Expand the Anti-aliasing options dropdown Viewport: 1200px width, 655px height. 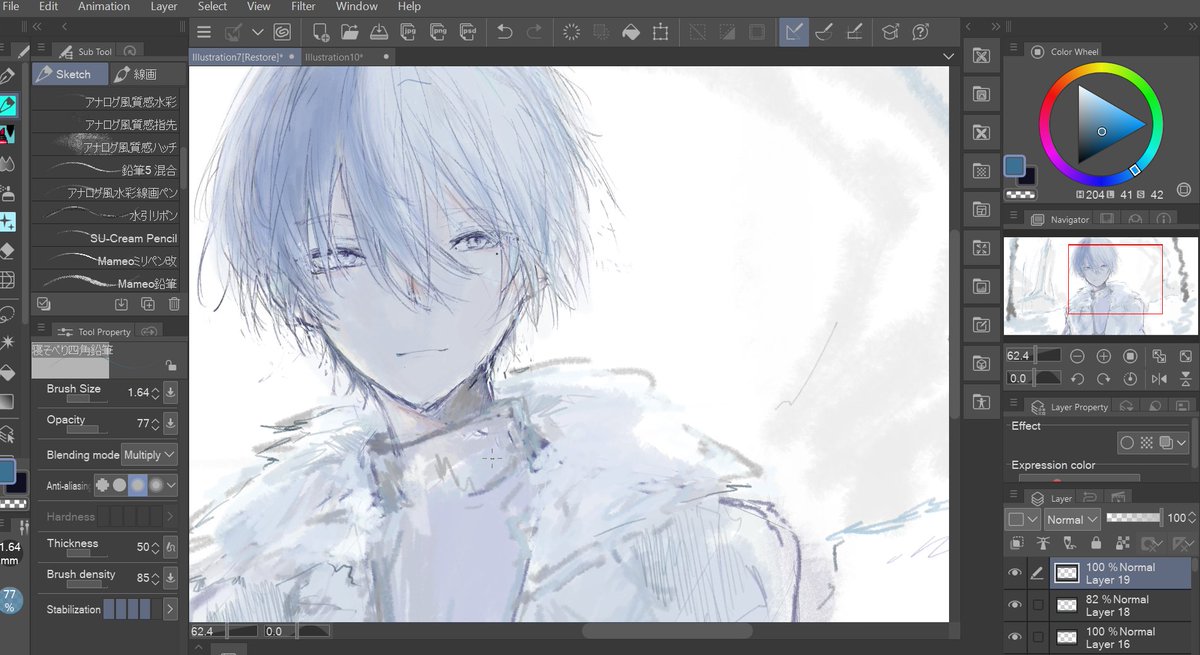[171, 485]
